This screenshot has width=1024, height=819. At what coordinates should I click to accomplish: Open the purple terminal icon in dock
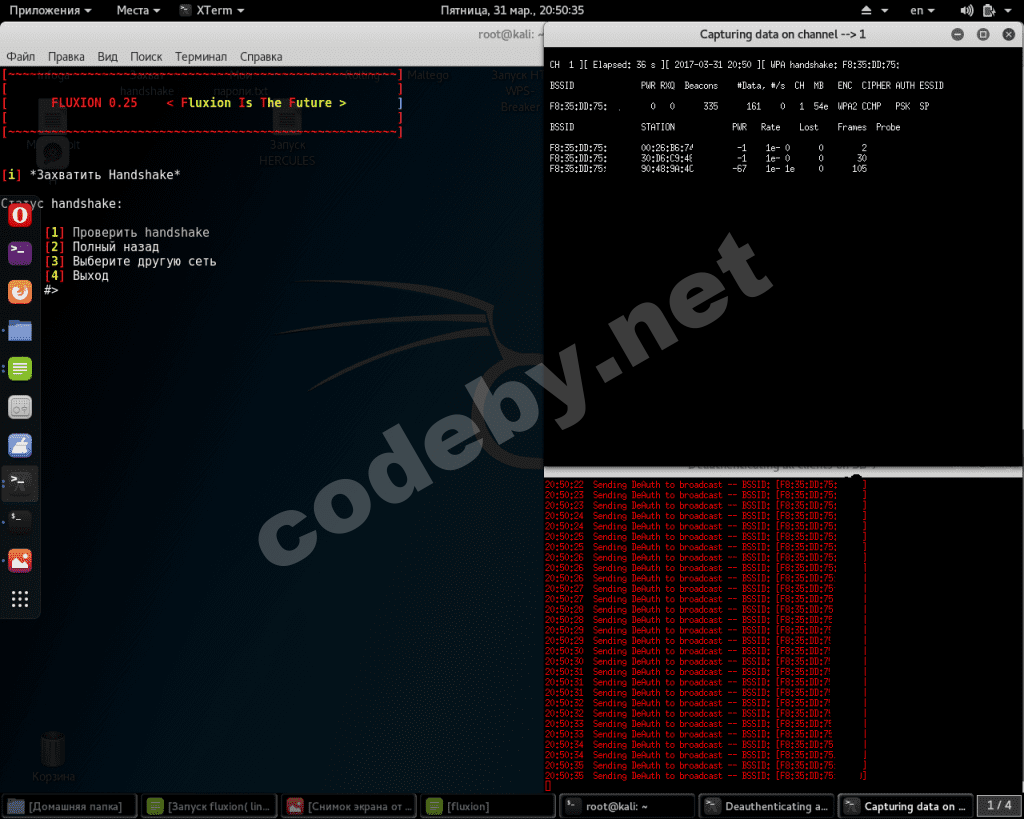[20, 253]
